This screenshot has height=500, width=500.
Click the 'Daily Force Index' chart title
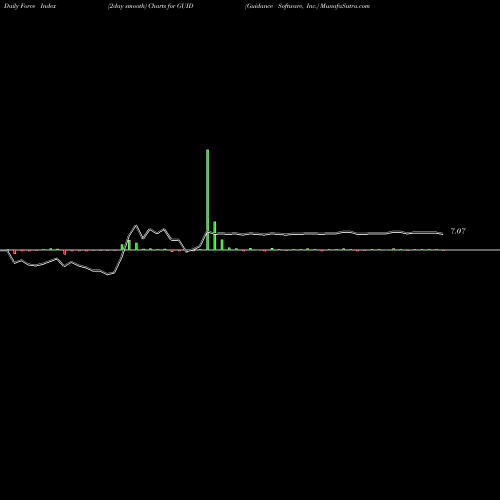(x=30, y=6)
